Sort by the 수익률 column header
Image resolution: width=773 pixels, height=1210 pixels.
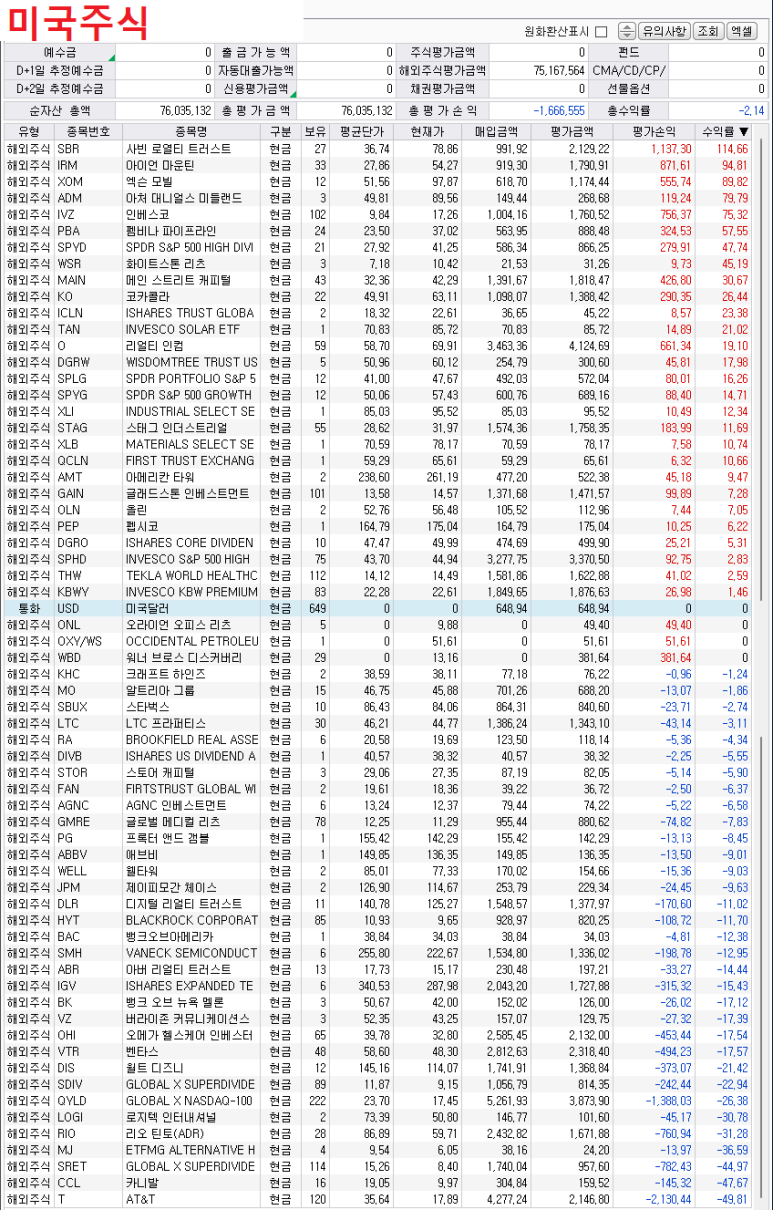click(x=724, y=132)
